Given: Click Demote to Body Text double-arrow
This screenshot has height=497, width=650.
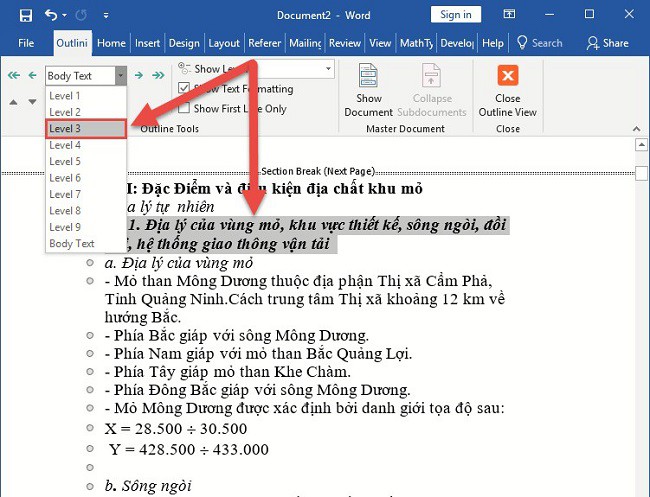Looking at the screenshot, I should pyautogui.click(x=158, y=75).
